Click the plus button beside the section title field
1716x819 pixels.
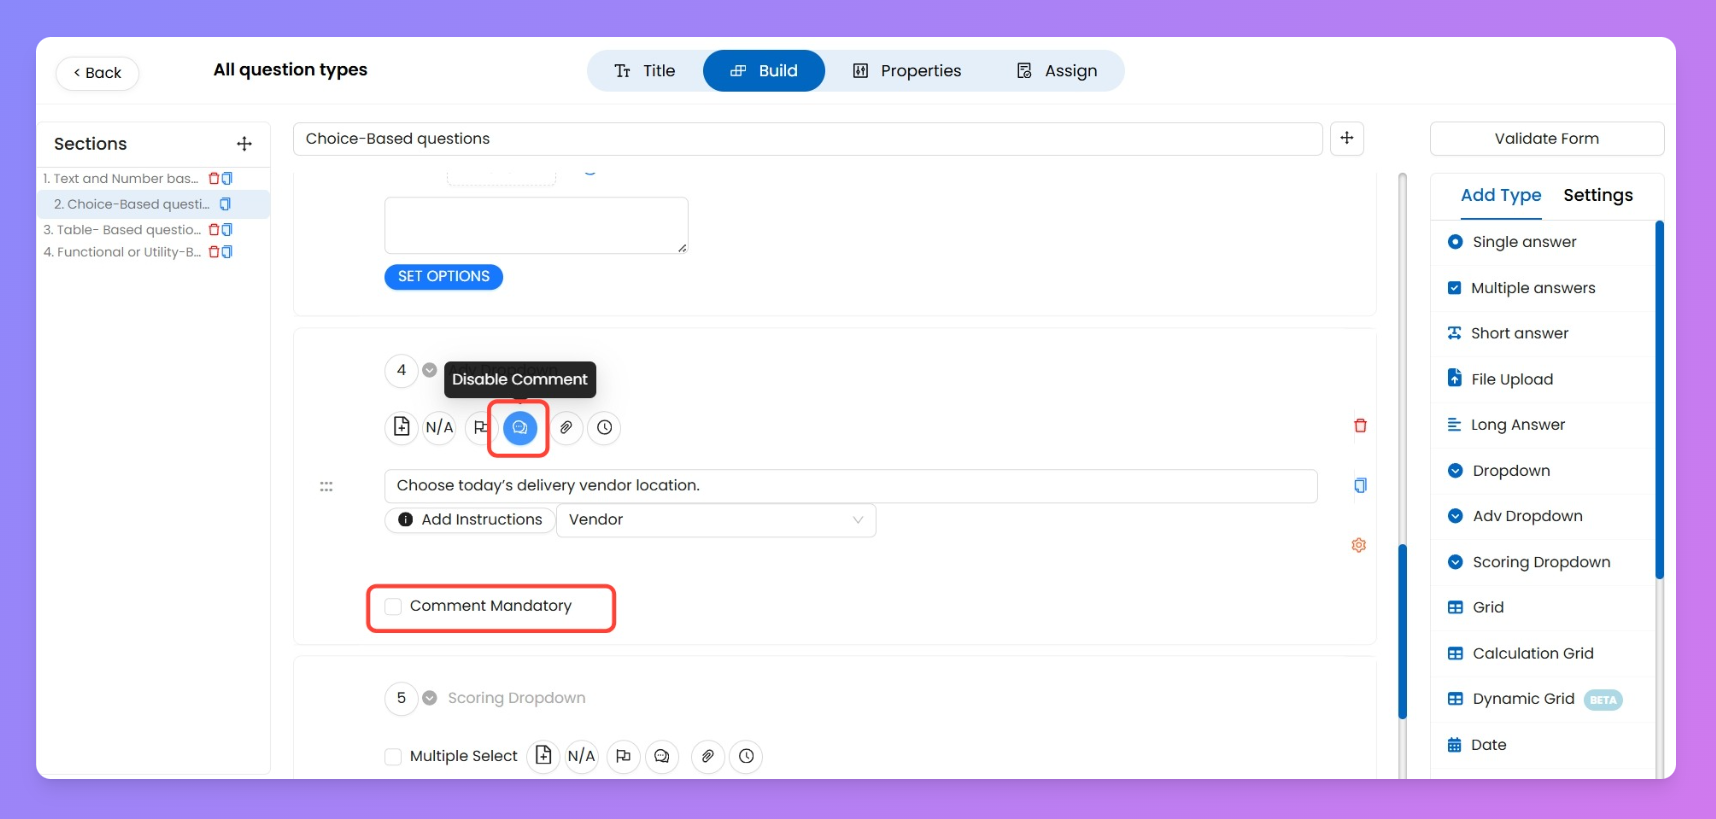[1347, 139]
